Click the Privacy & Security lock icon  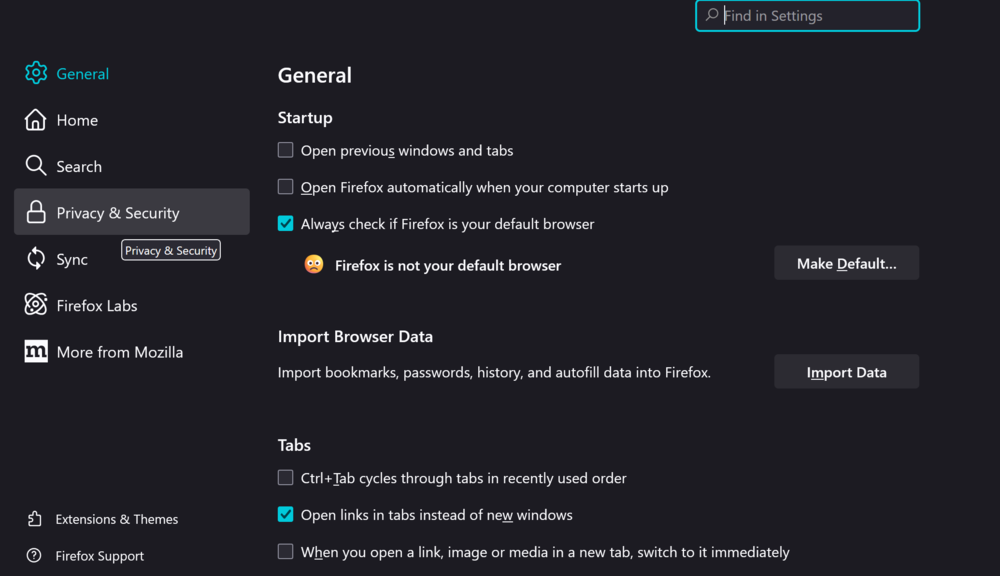pyautogui.click(x=36, y=212)
